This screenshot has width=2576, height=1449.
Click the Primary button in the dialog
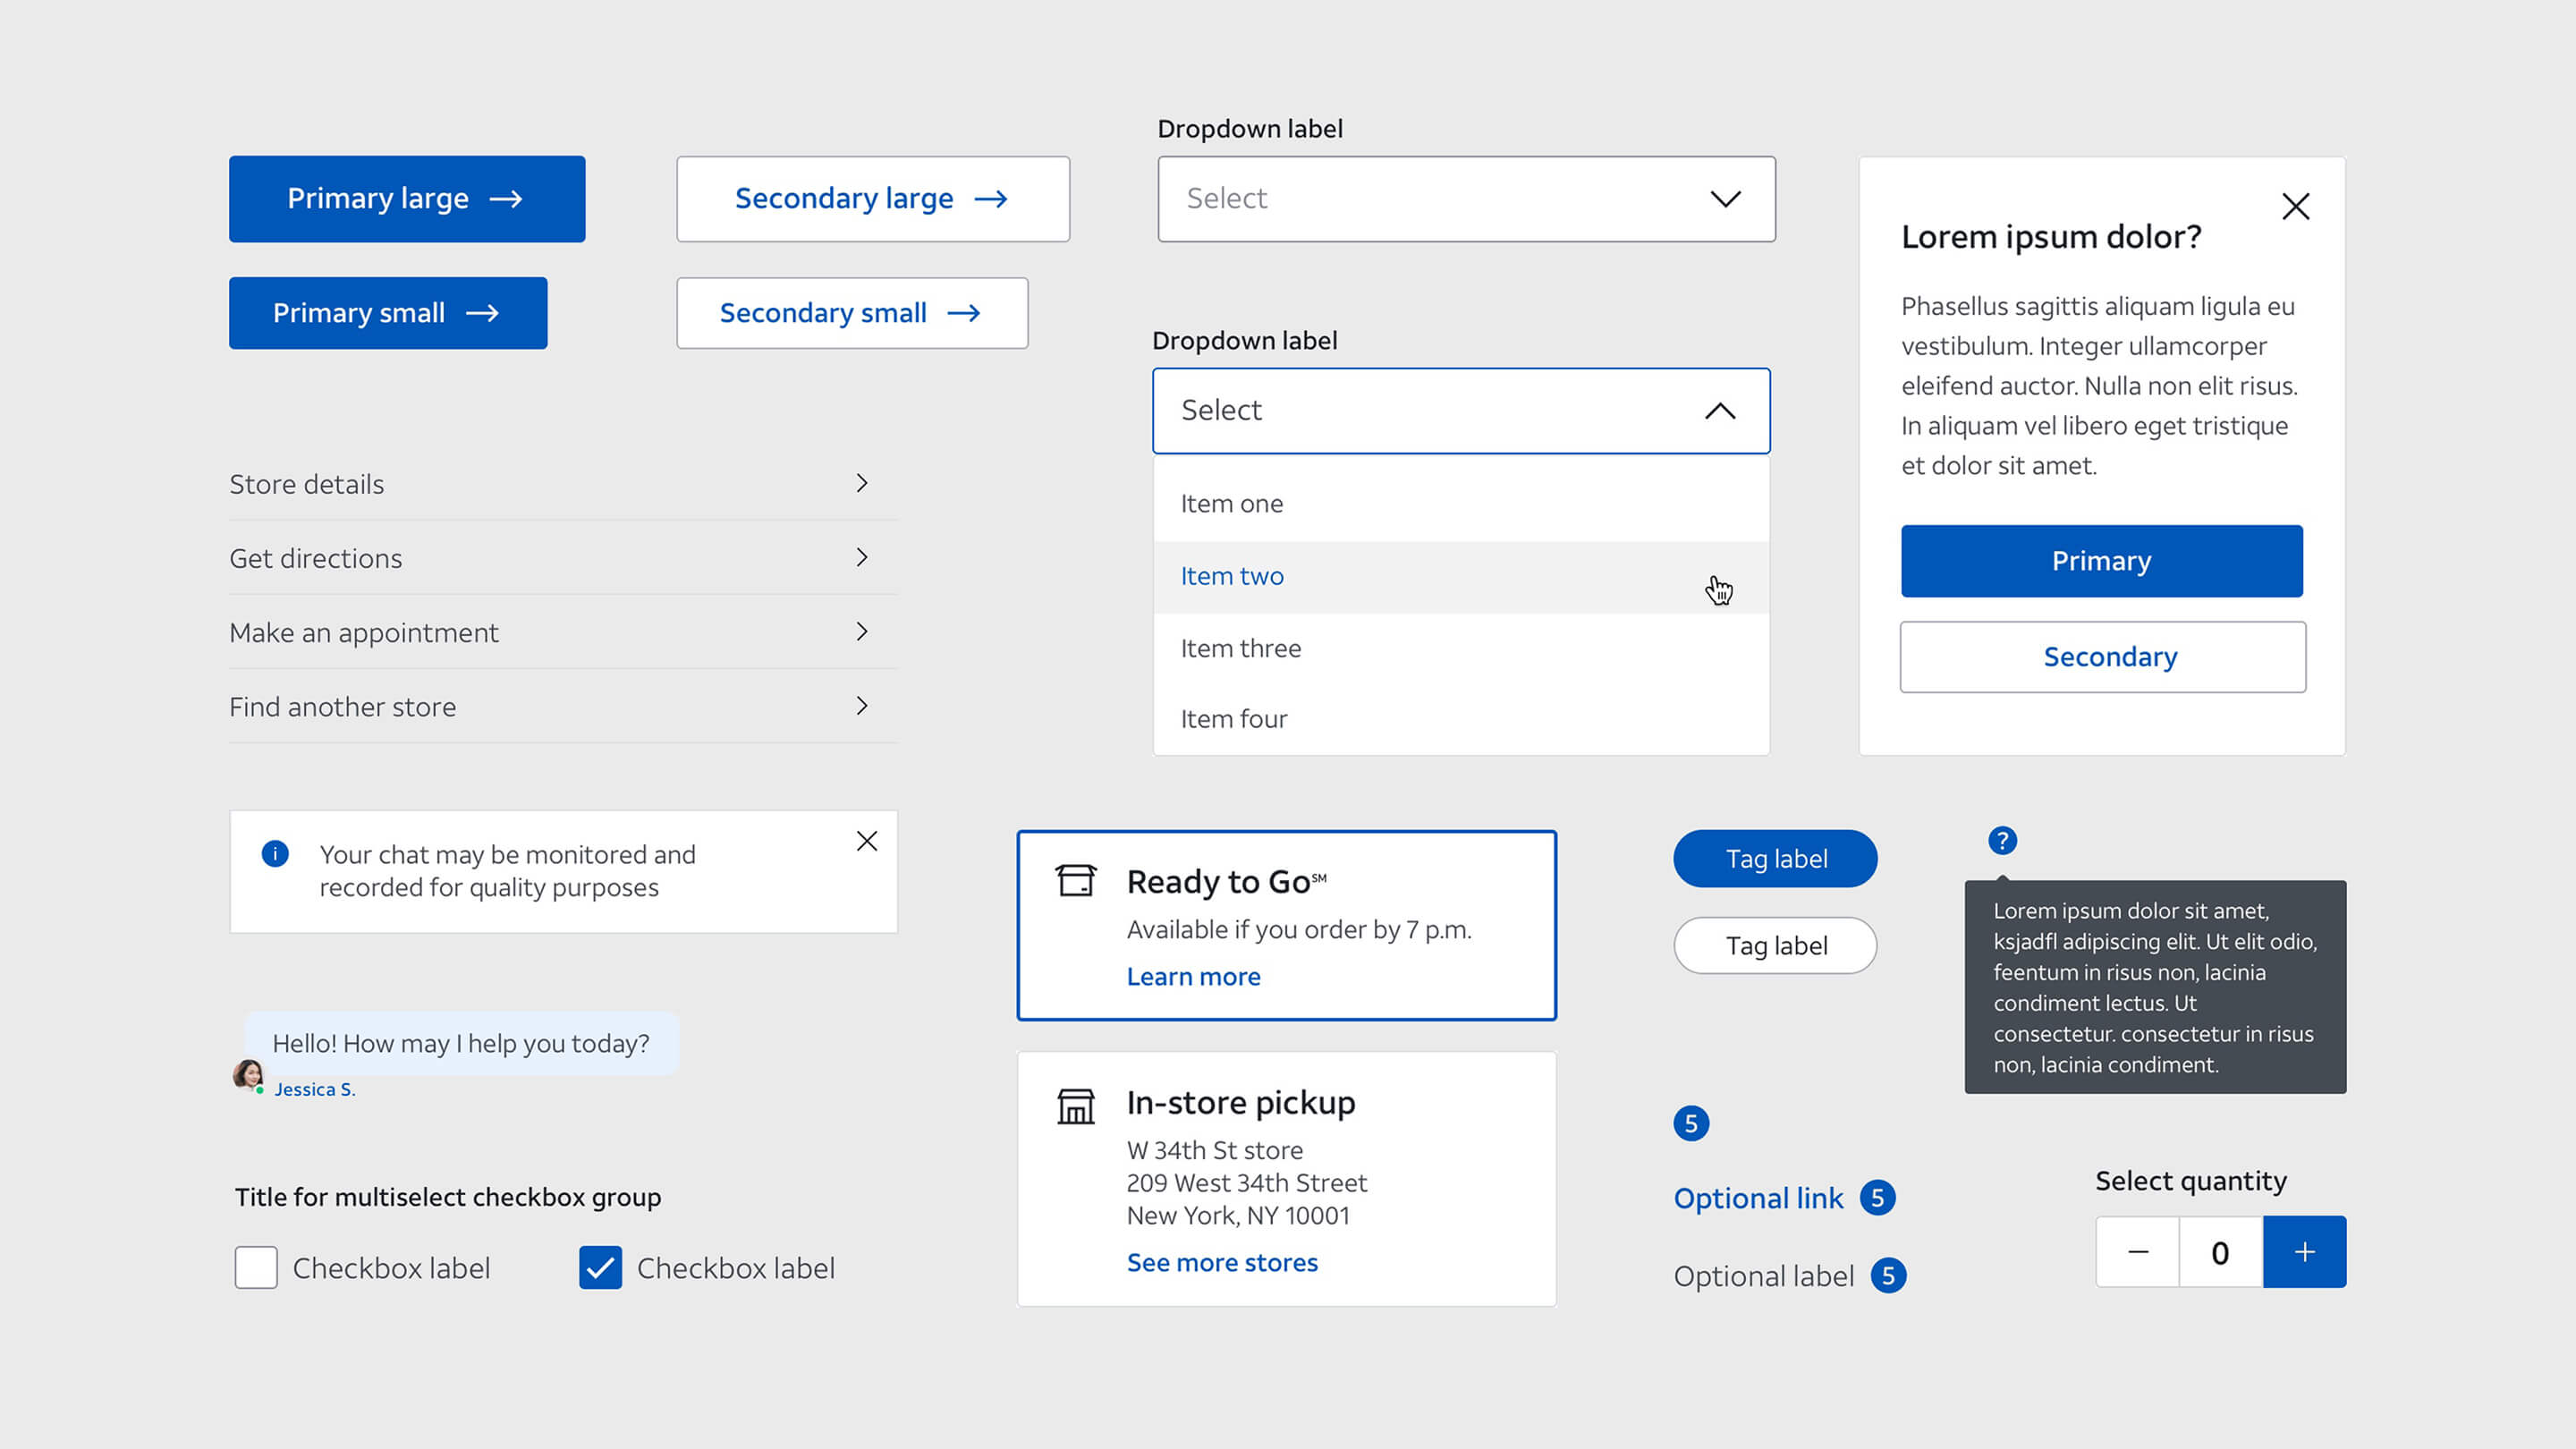click(x=2102, y=561)
